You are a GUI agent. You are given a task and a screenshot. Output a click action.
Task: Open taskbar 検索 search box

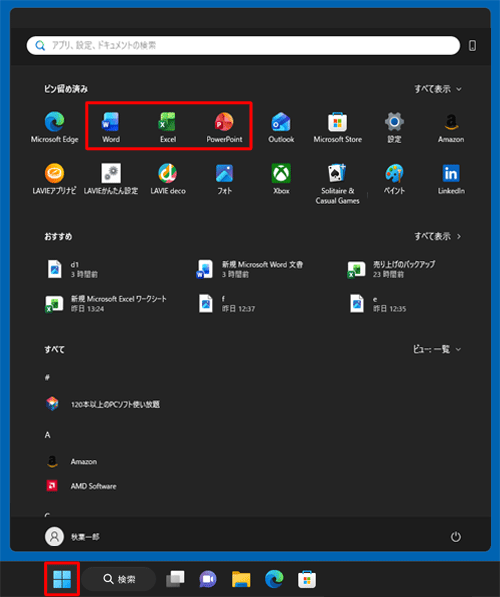point(119,579)
